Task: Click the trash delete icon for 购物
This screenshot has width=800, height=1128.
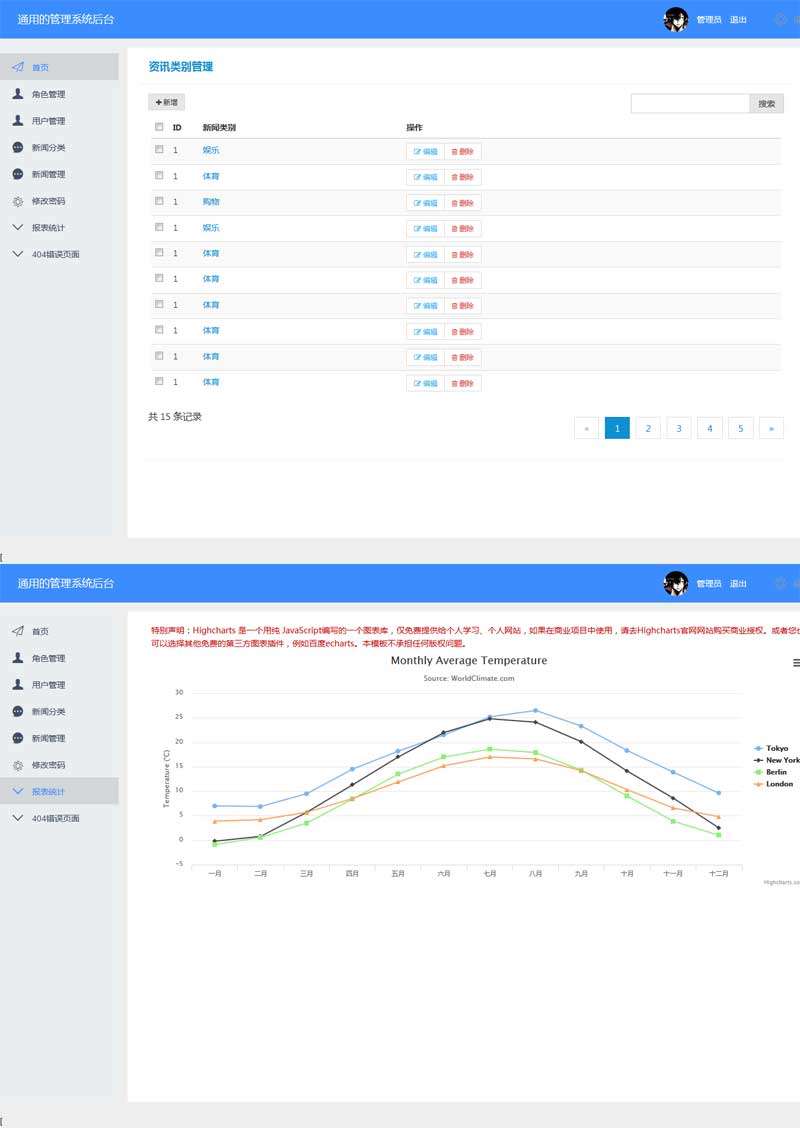Action: (456, 203)
